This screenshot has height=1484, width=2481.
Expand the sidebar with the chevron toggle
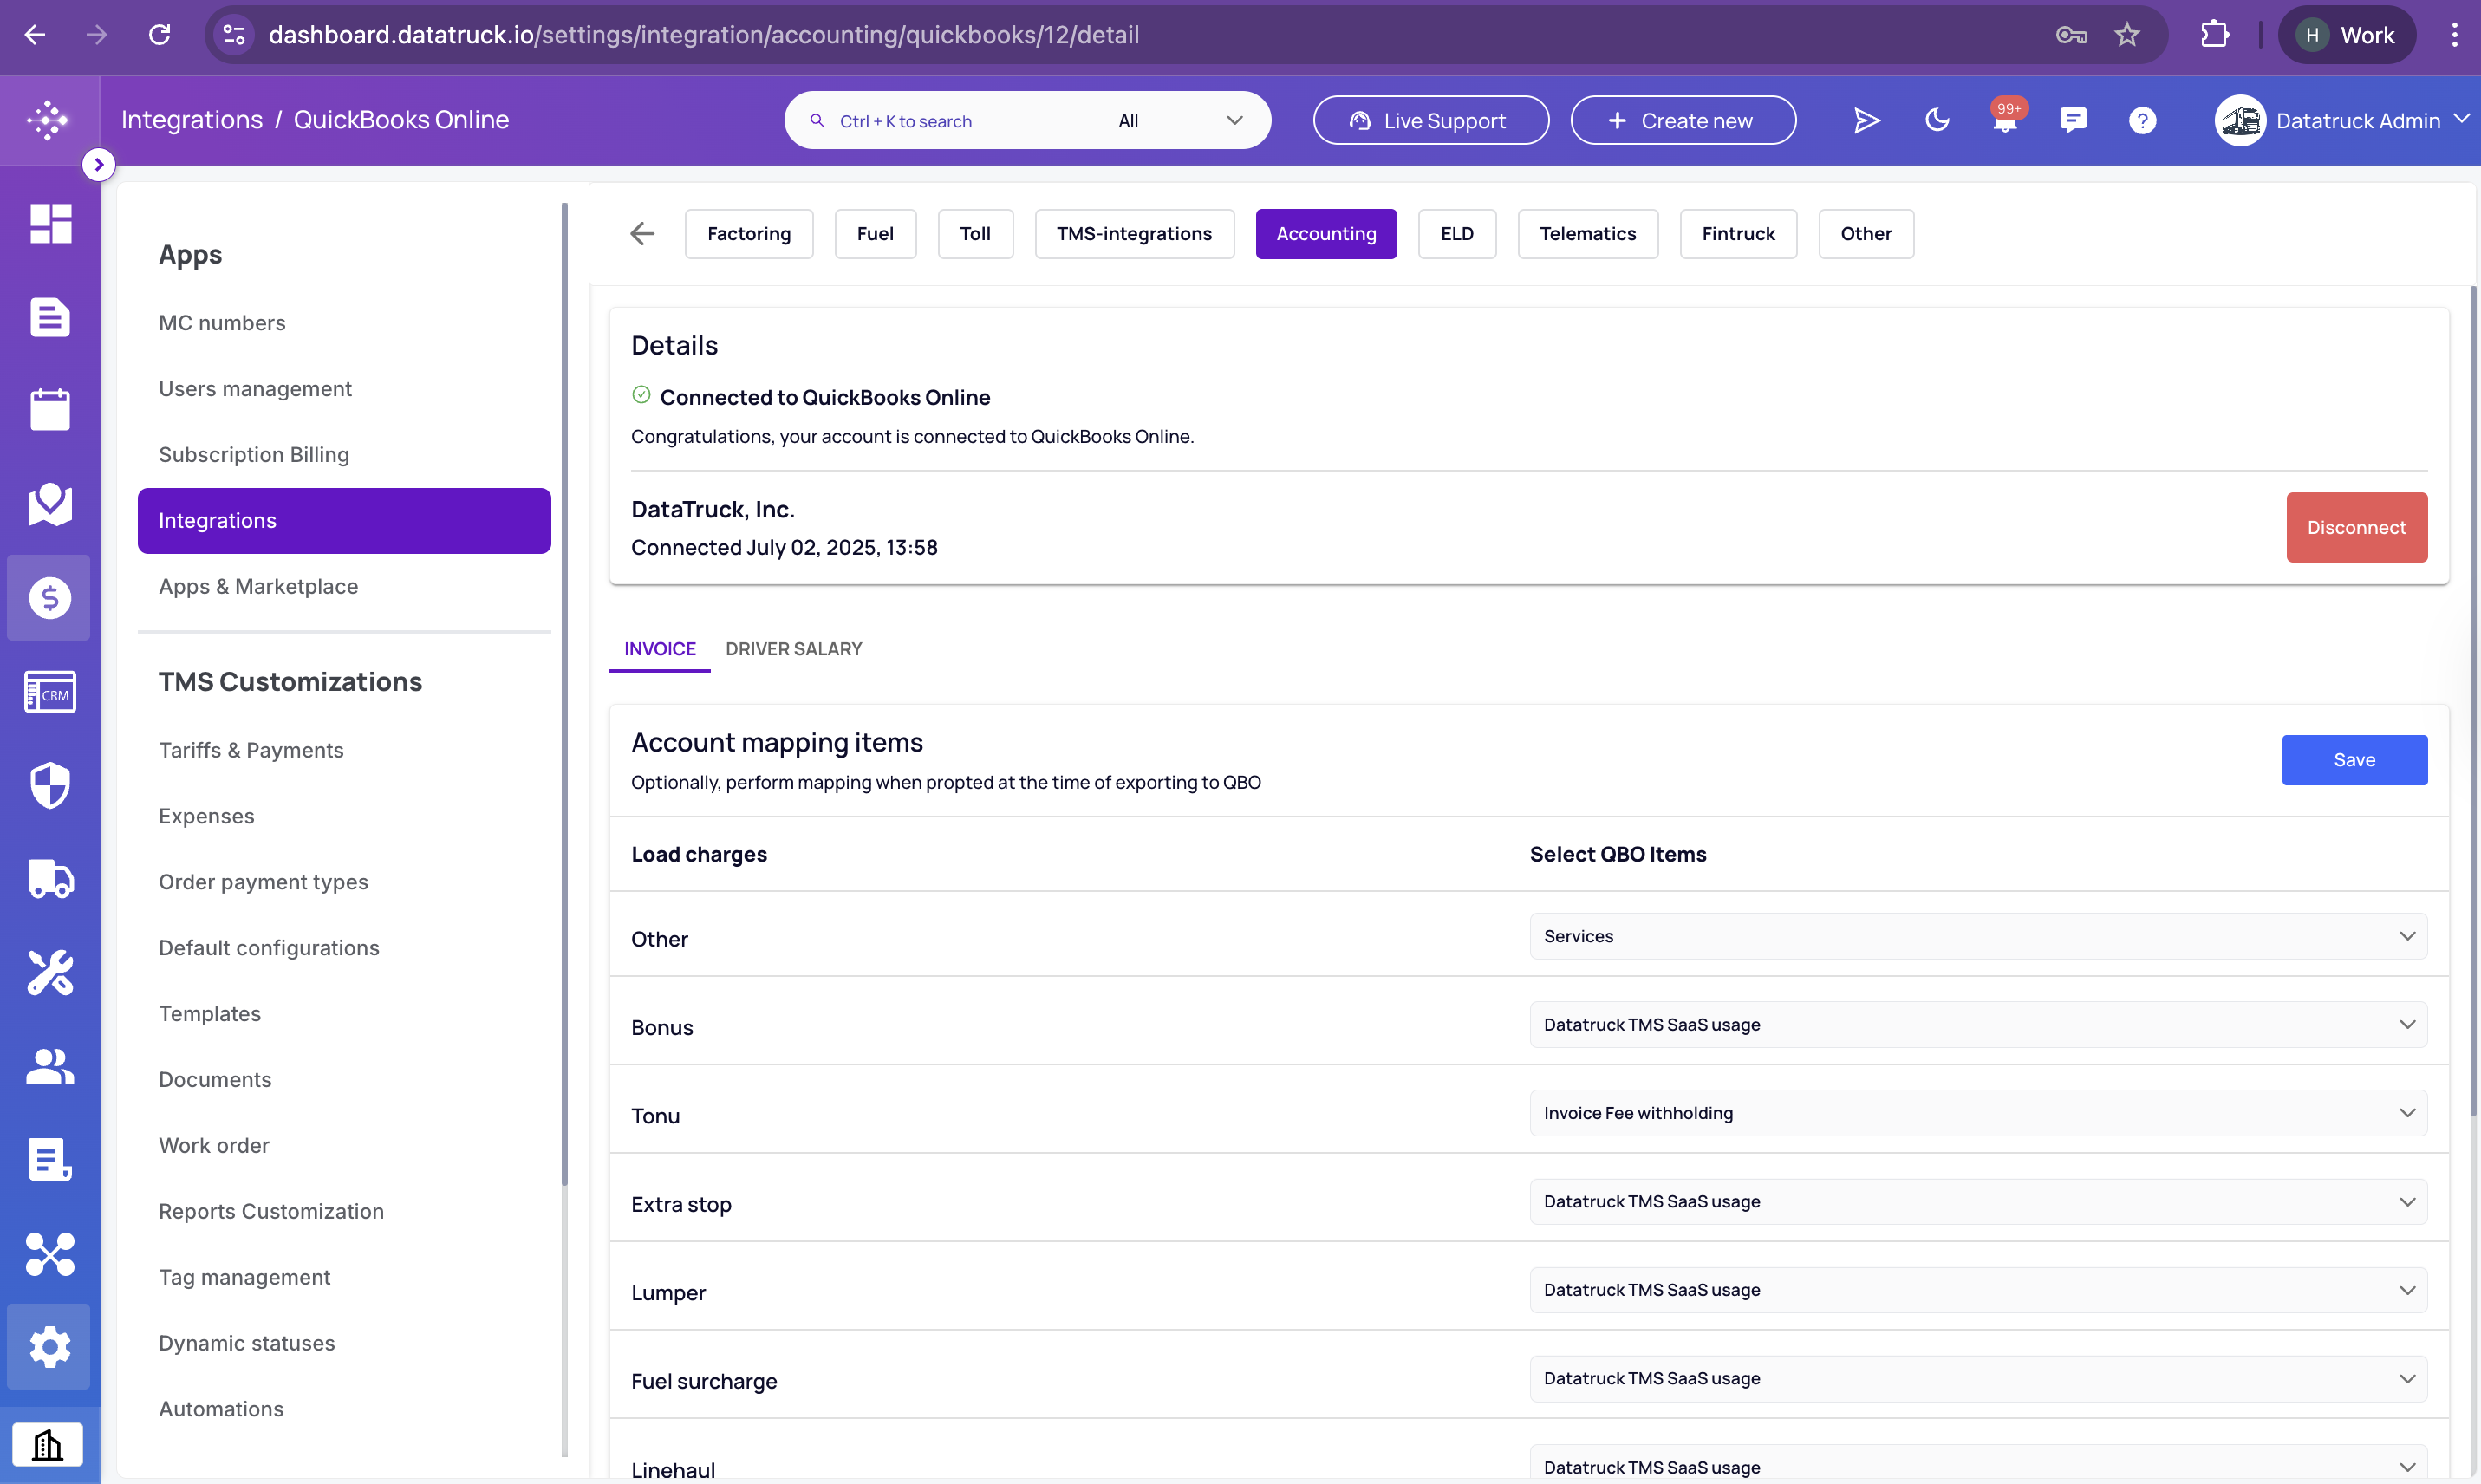pos(98,164)
